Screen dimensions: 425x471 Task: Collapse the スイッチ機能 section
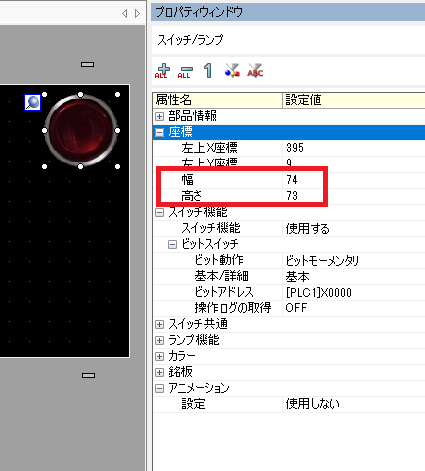pyautogui.click(x=160, y=212)
